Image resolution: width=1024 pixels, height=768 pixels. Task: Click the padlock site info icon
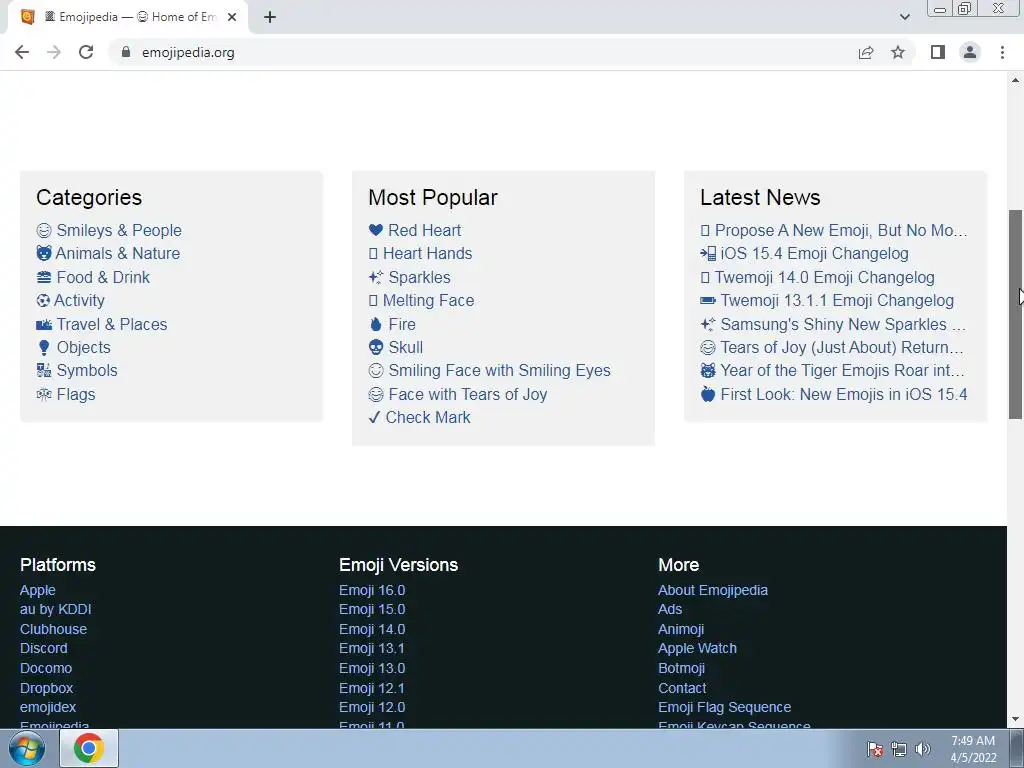(x=126, y=52)
